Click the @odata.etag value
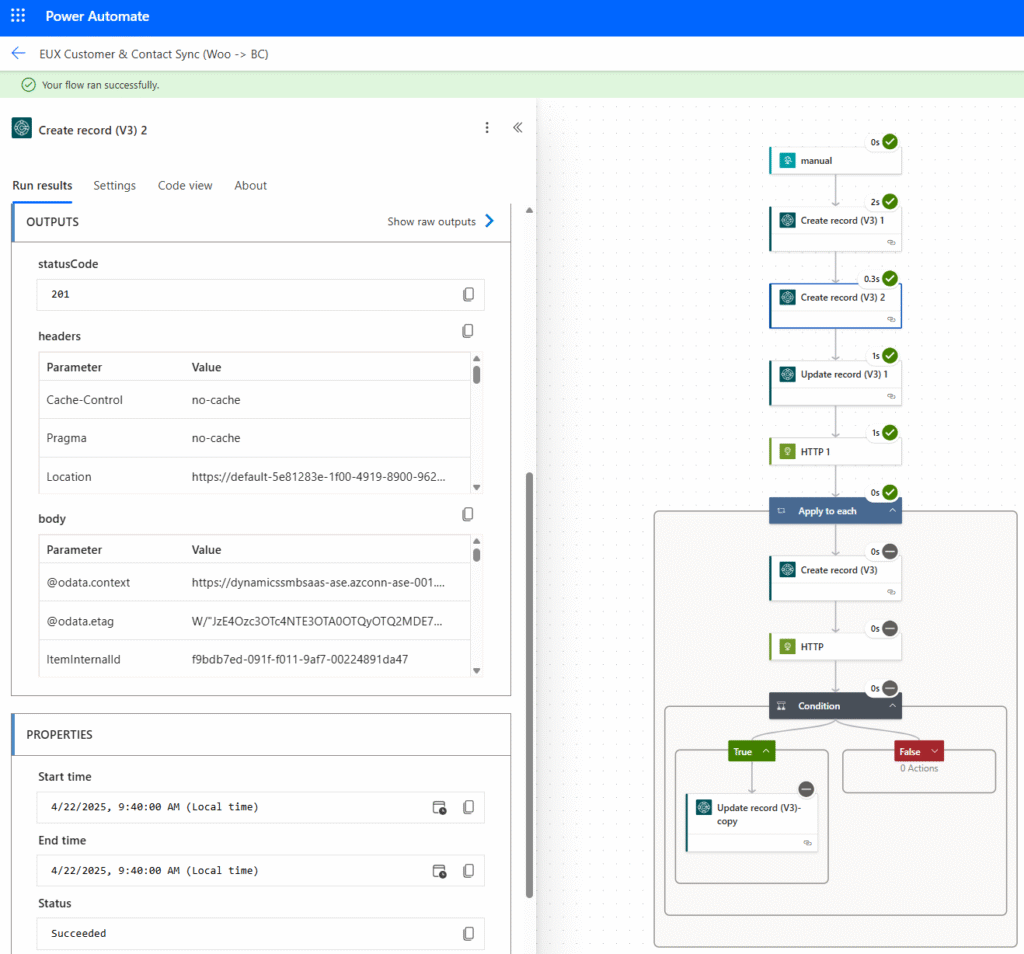This screenshot has width=1024, height=954. tap(317, 621)
